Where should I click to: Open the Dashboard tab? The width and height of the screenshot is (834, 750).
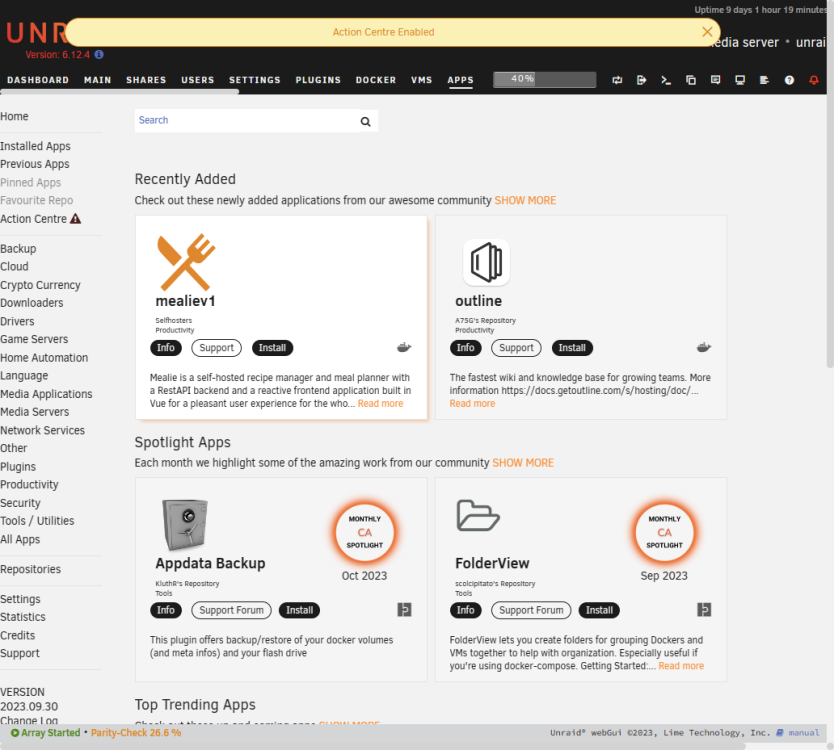tap(38, 80)
